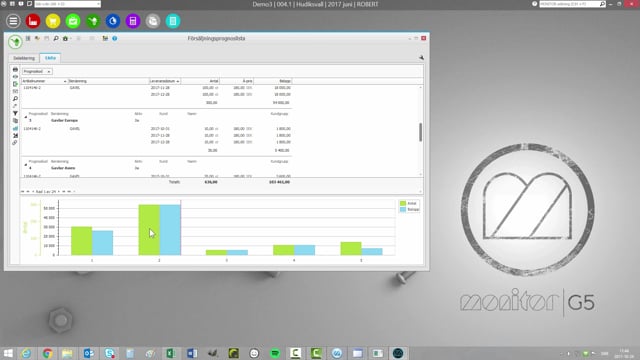
Task: Click the Antal column header
Action: [x=200, y=81]
